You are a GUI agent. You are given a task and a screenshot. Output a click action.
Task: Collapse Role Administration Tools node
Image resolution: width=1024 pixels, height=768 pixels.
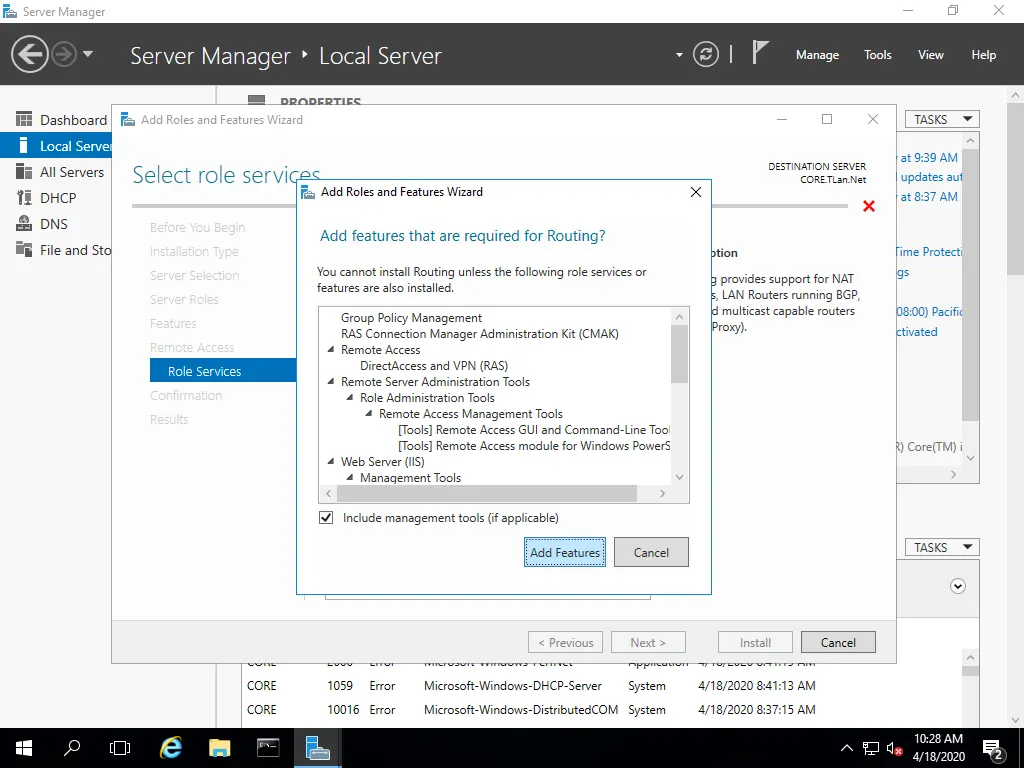(x=349, y=398)
